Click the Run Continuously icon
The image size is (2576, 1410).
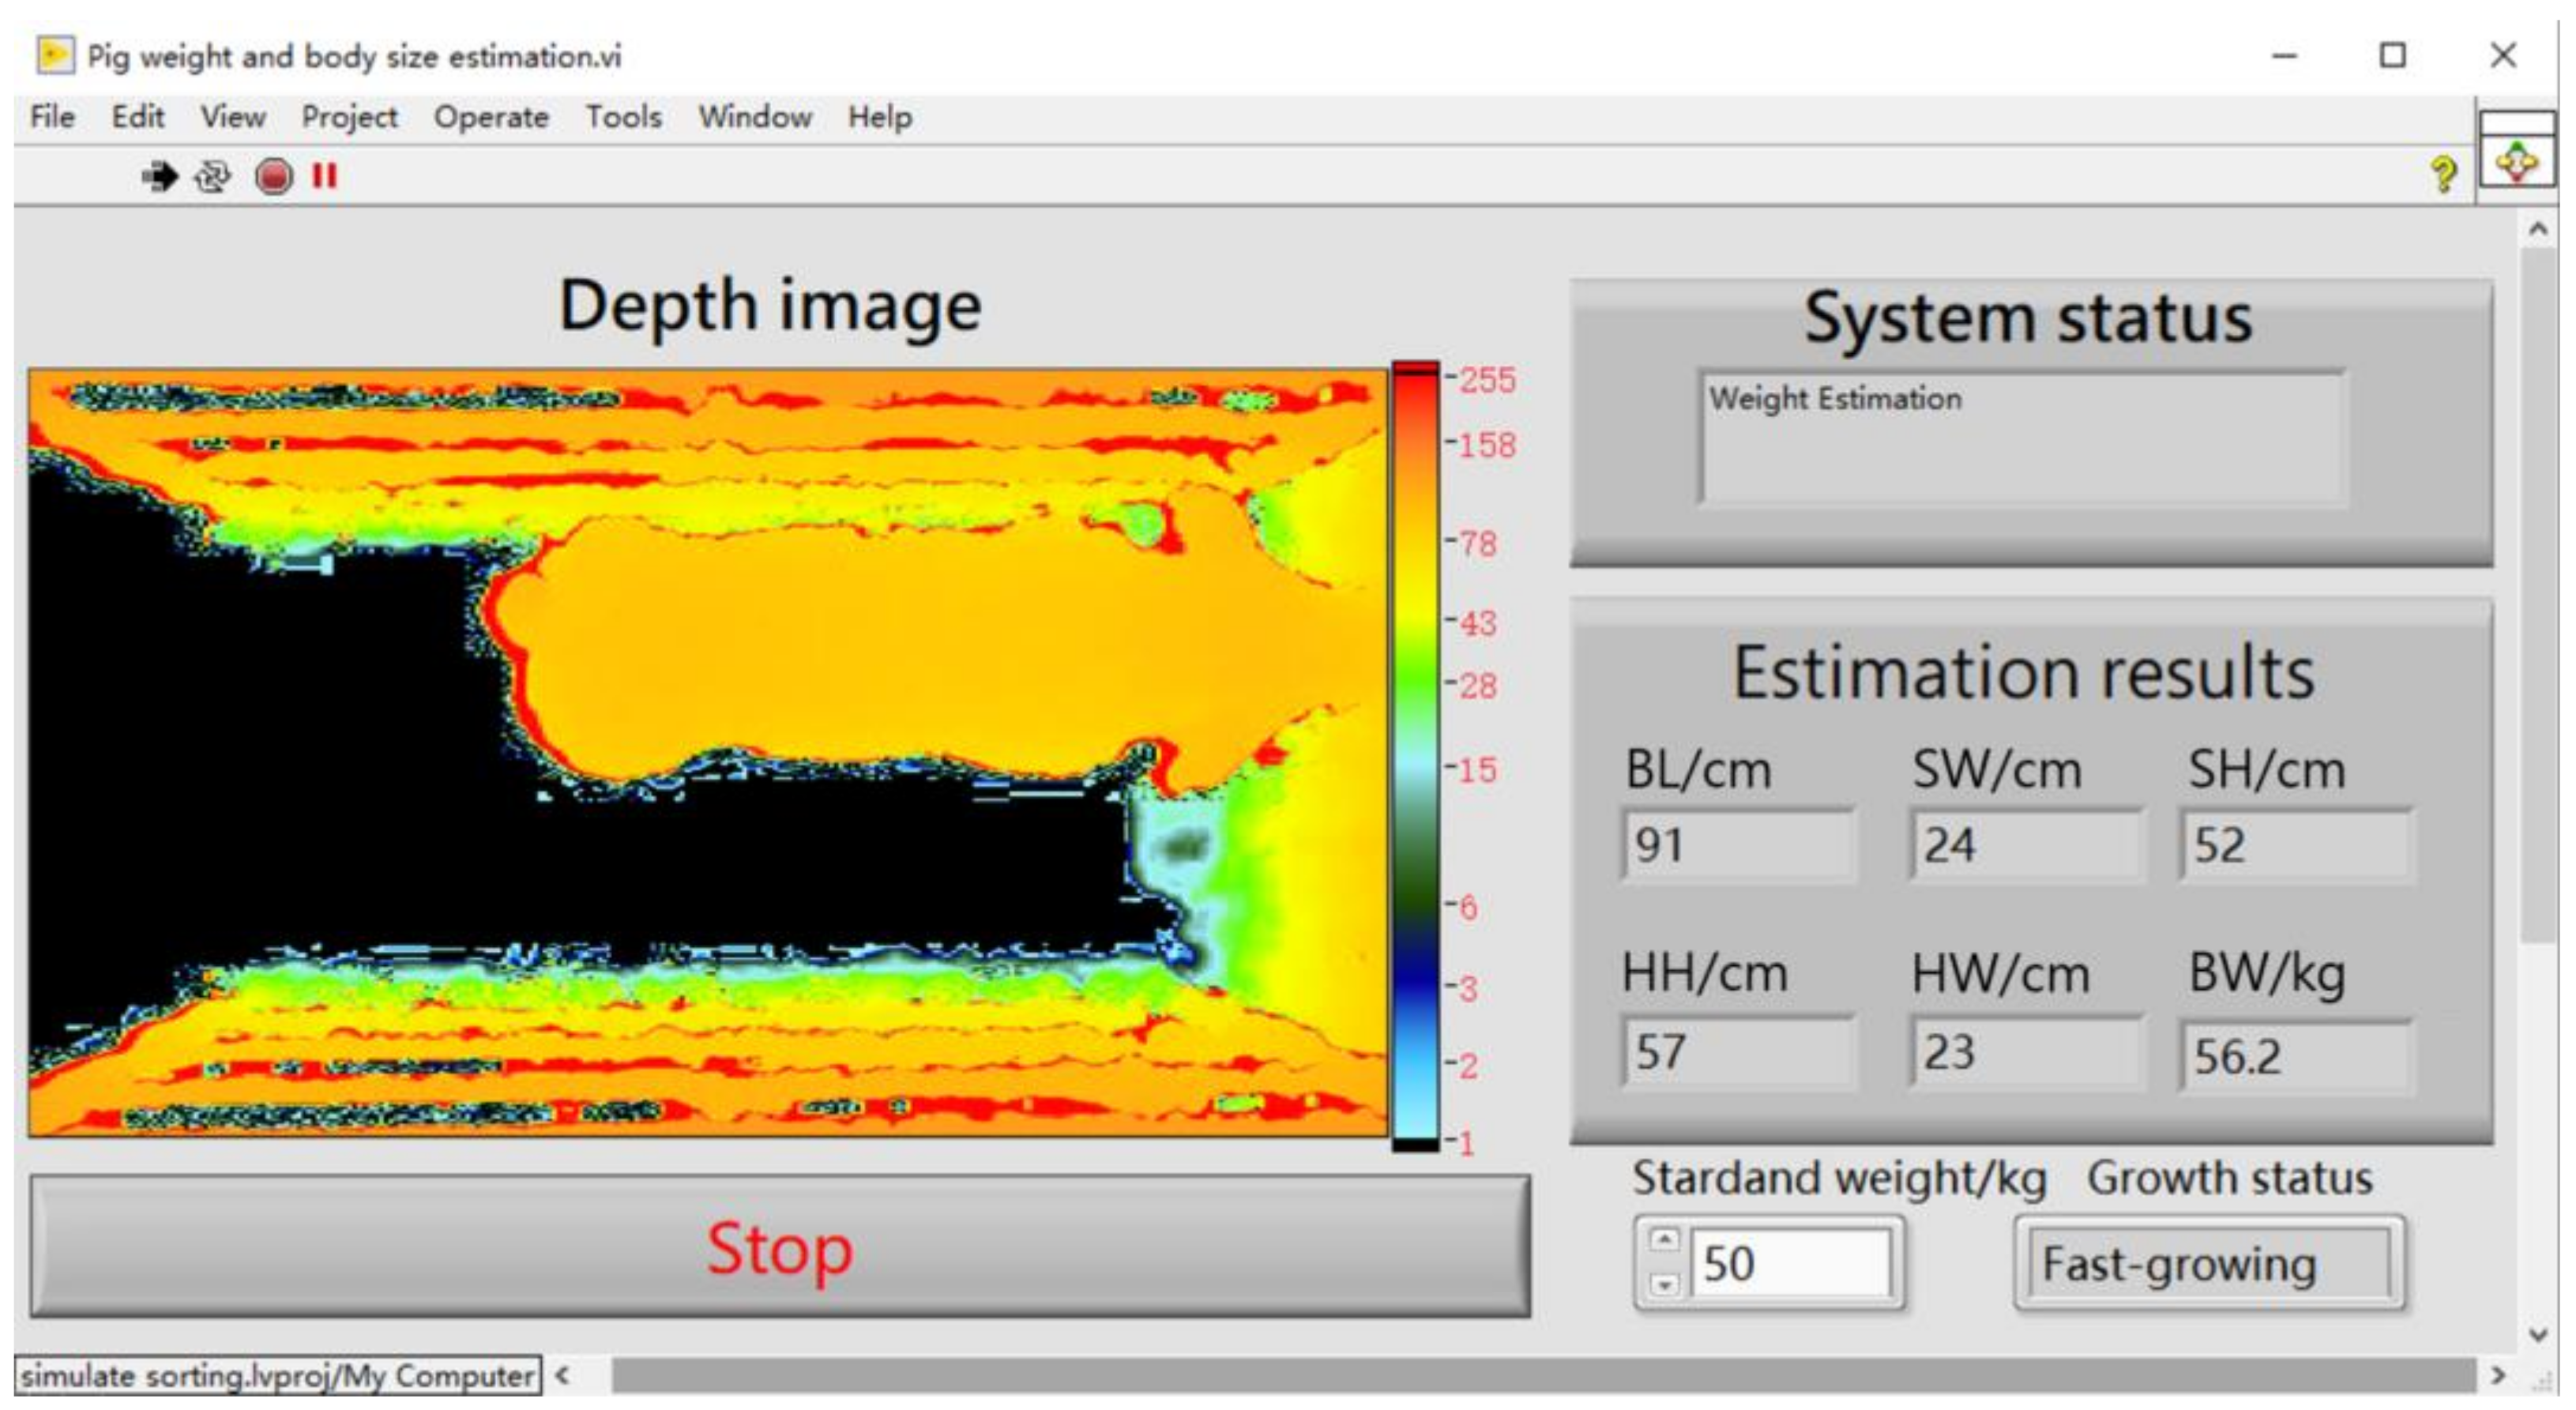point(212,177)
